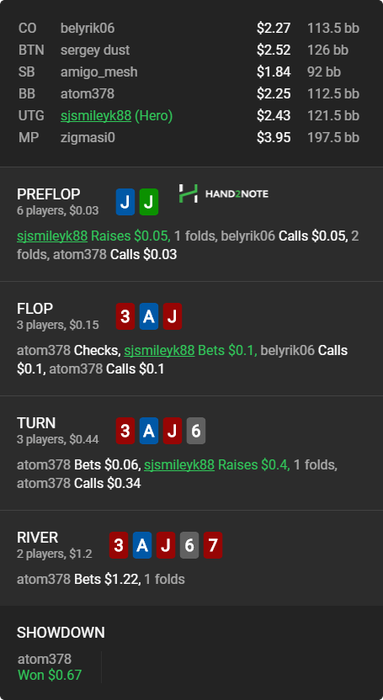The image size is (383, 700).
Task: Click the Hand2Note logo
Action: [223, 194]
